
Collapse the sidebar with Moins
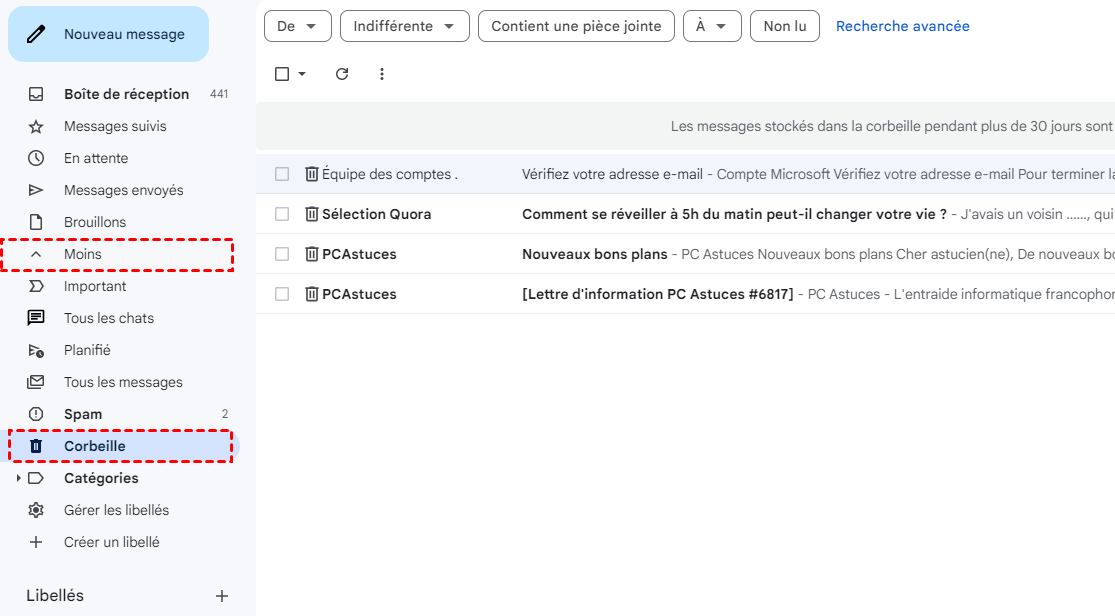[x=82, y=254]
